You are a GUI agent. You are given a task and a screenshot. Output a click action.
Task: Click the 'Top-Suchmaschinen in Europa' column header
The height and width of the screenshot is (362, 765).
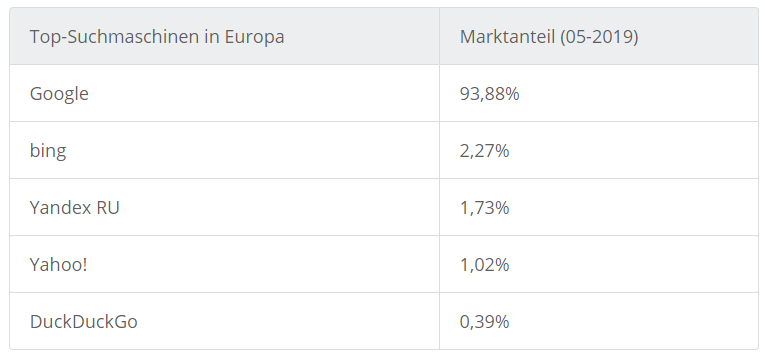click(x=224, y=37)
